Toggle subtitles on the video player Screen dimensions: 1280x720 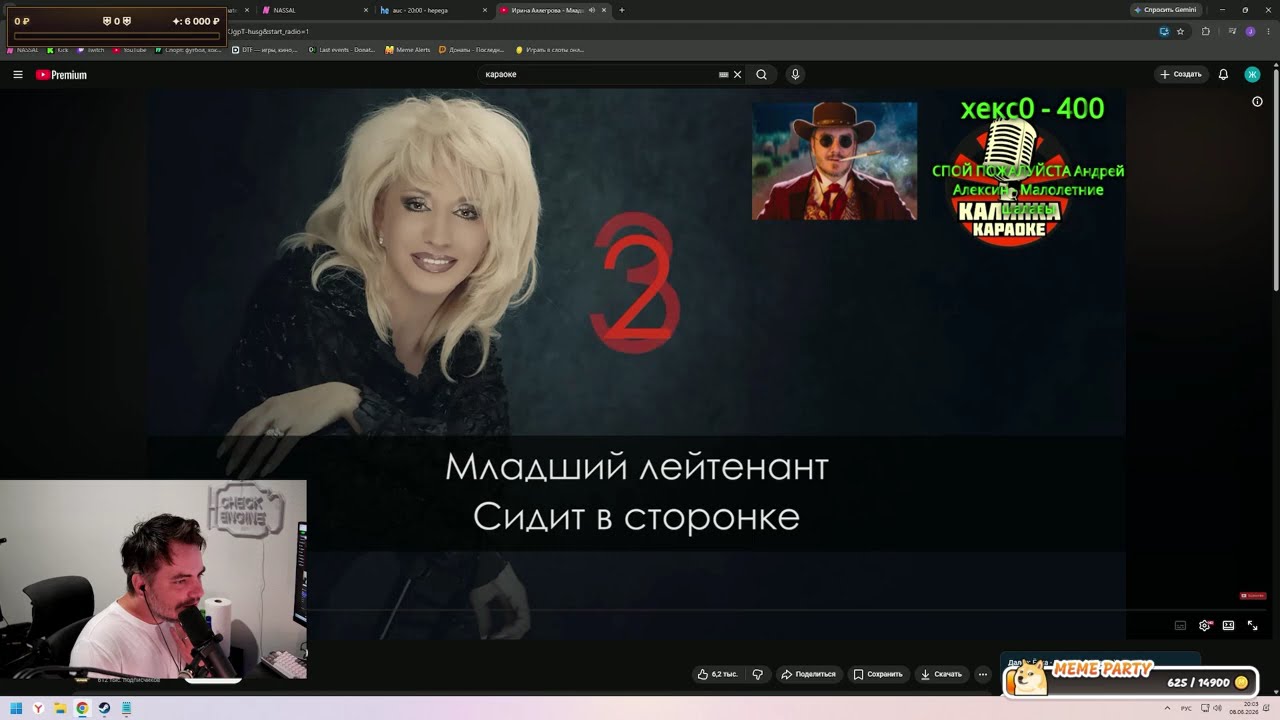[1180, 625]
